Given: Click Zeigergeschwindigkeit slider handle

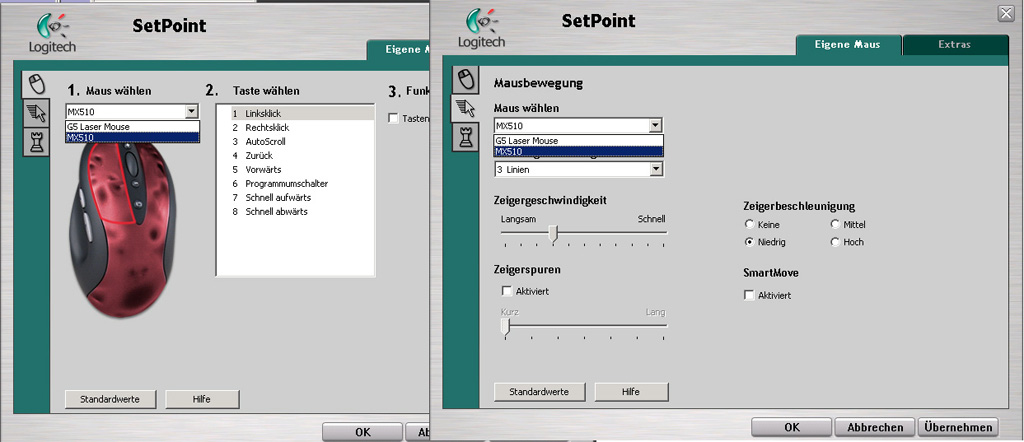Looking at the screenshot, I should click(553, 234).
